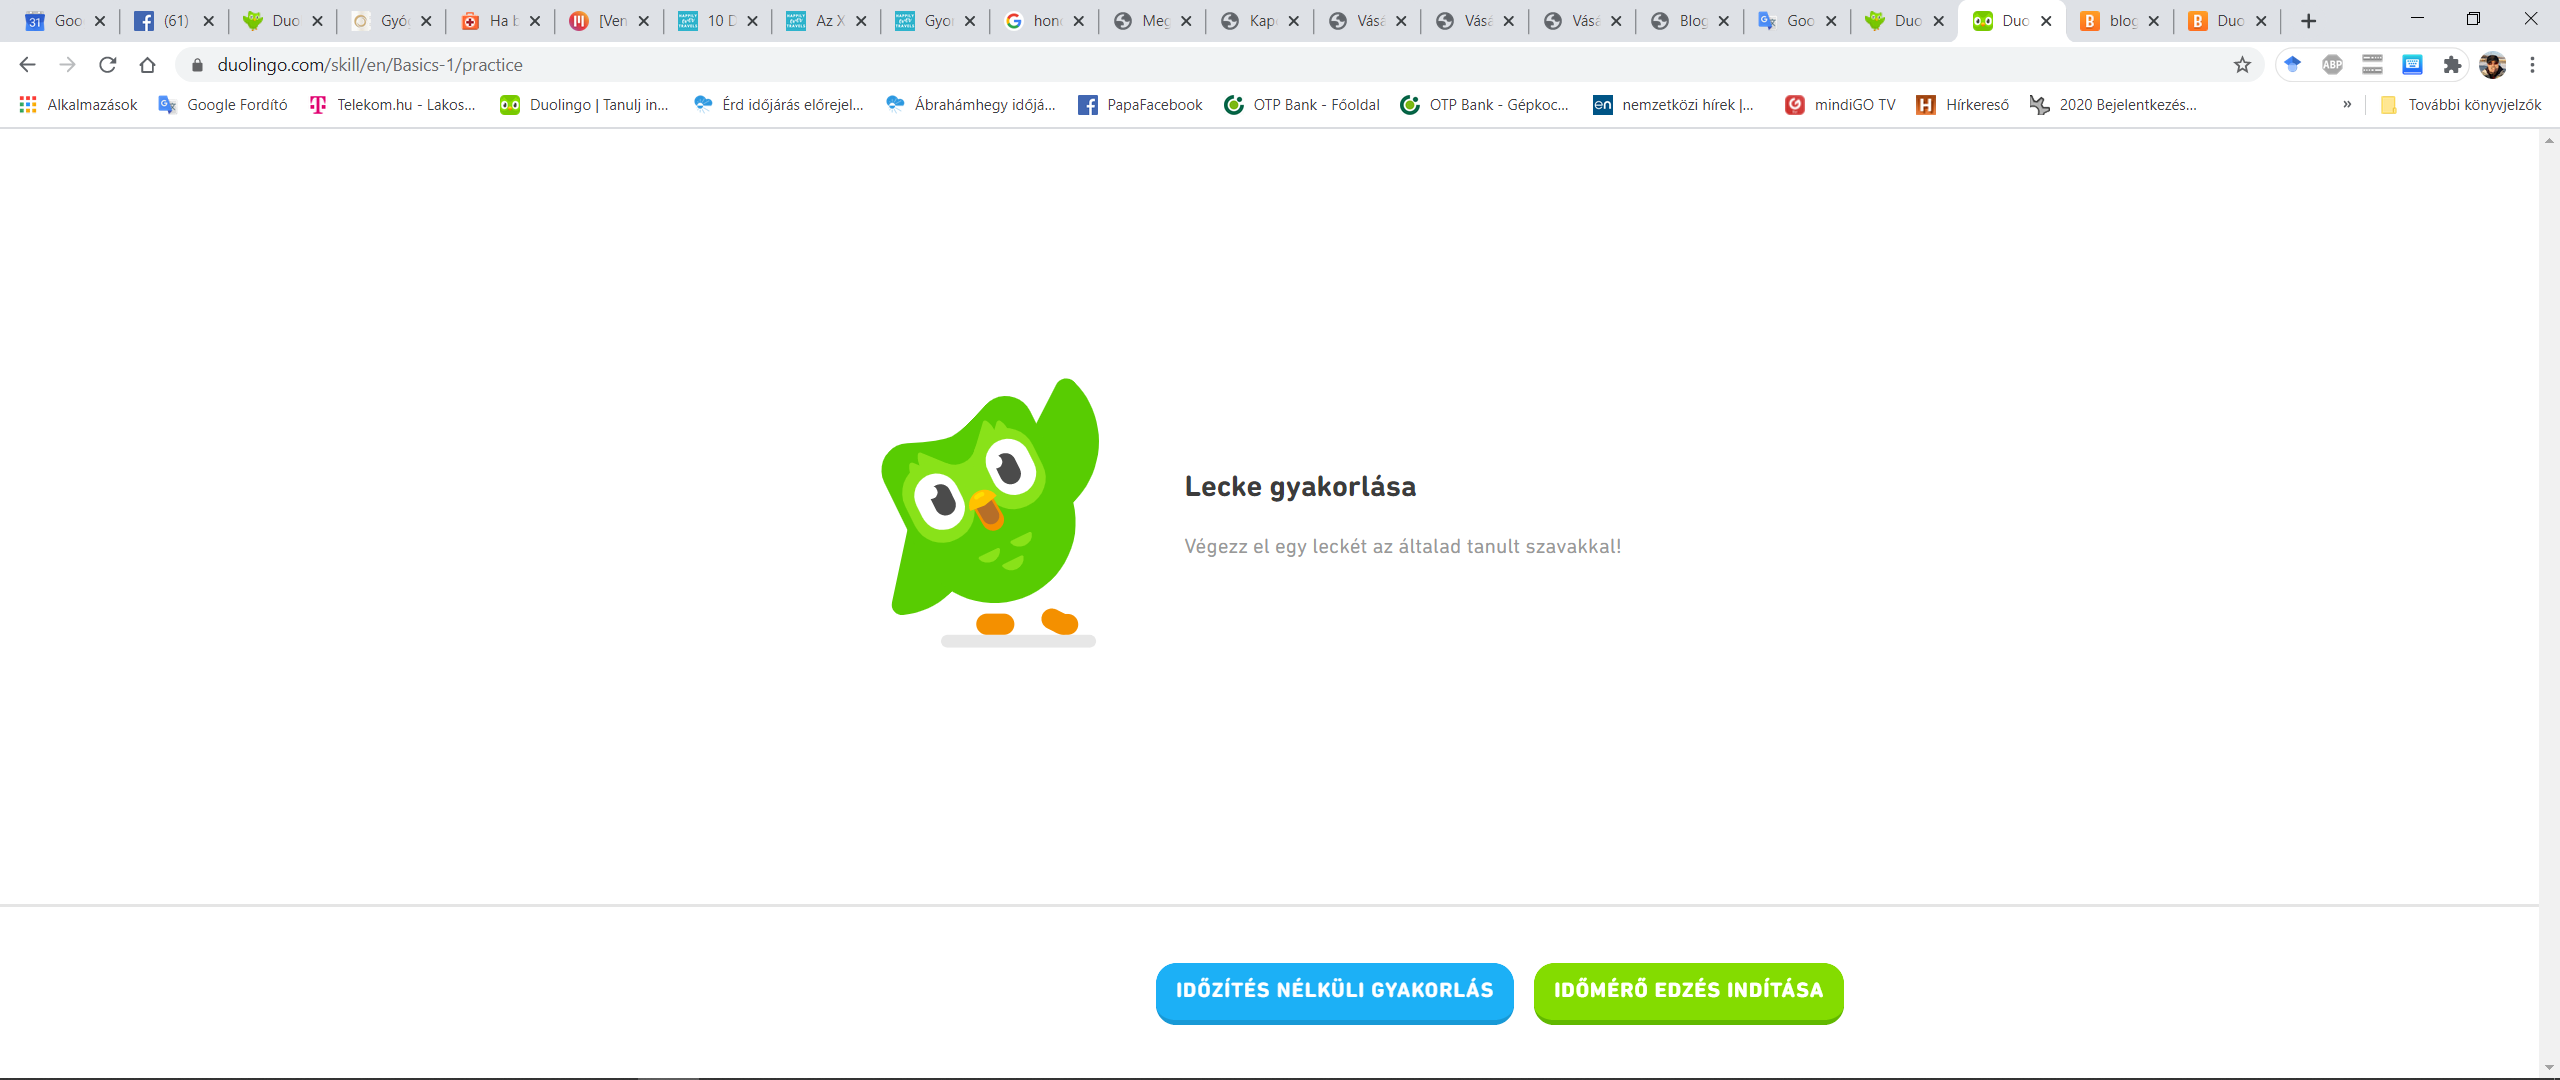Open the mindiGO TV bookmark
This screenshot has width=2560, height=1080.
[1840, 105]
